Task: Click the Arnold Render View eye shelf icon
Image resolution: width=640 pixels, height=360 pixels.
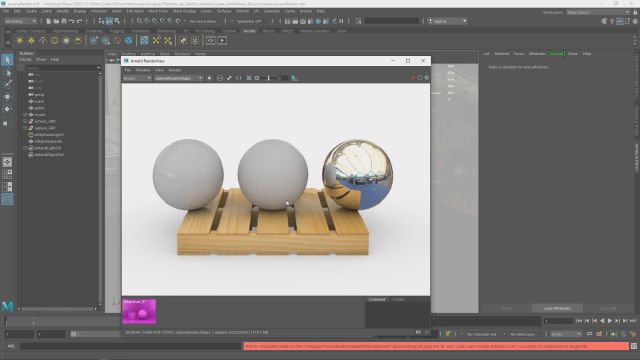Action: 211,40
